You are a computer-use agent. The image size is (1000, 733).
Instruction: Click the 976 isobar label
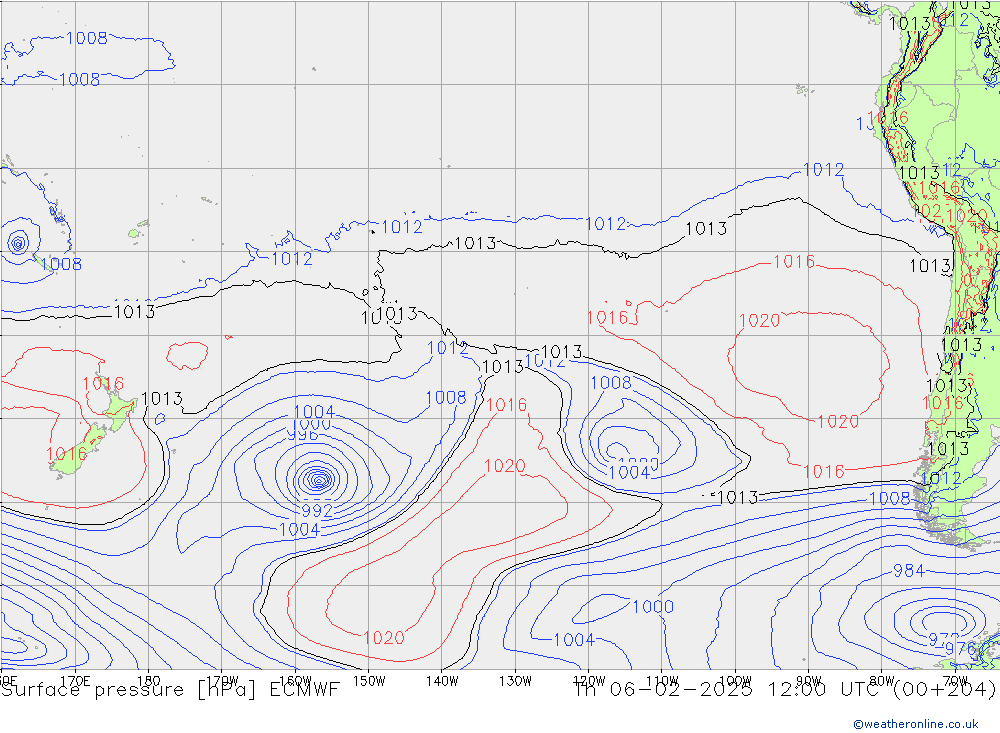960,648
